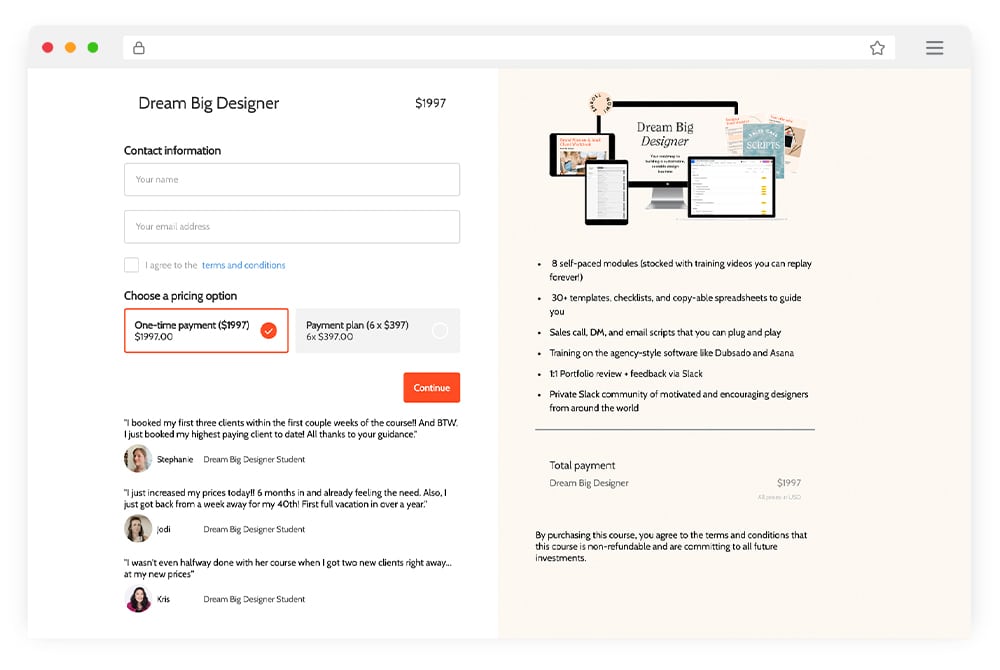Click the name Kris beside her avatar
Screen dimensions: 1000x670
click(x=163, y=599)
